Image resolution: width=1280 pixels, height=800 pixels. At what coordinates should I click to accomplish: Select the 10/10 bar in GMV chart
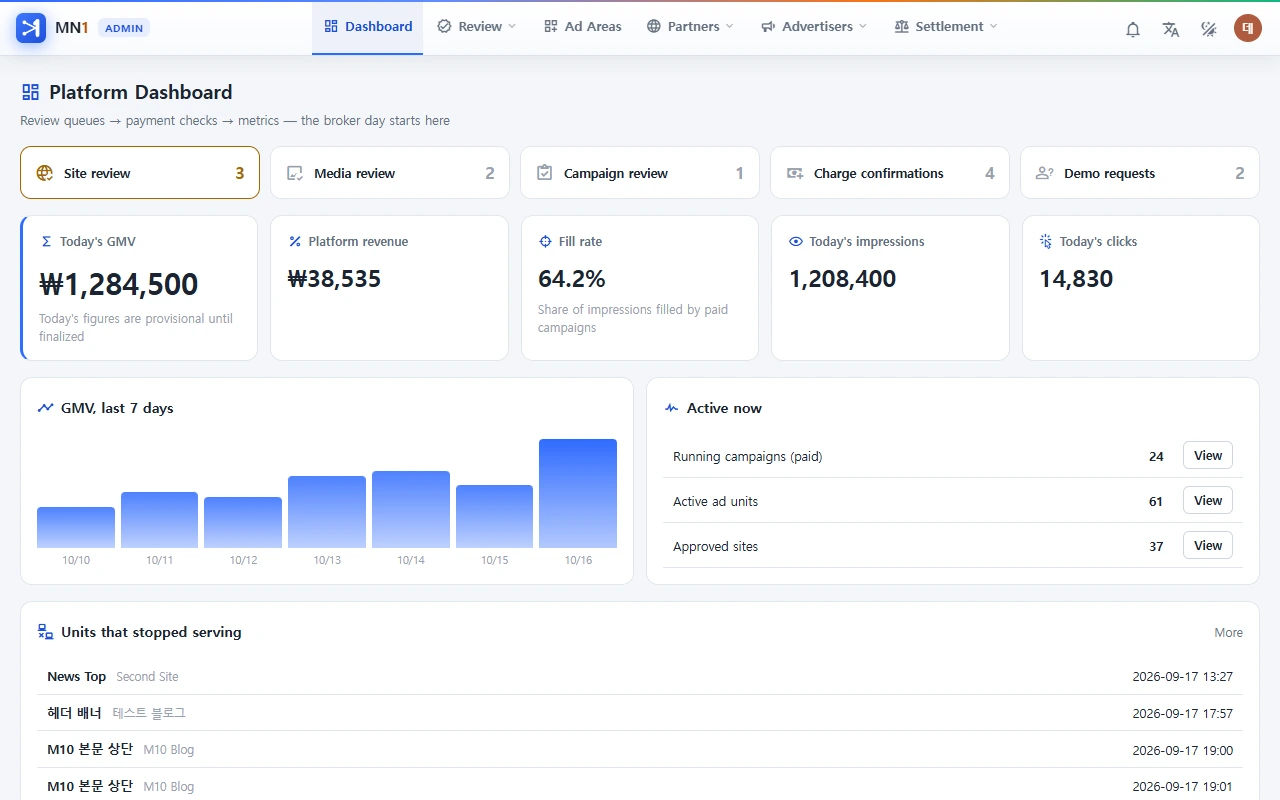coord(76,527)
